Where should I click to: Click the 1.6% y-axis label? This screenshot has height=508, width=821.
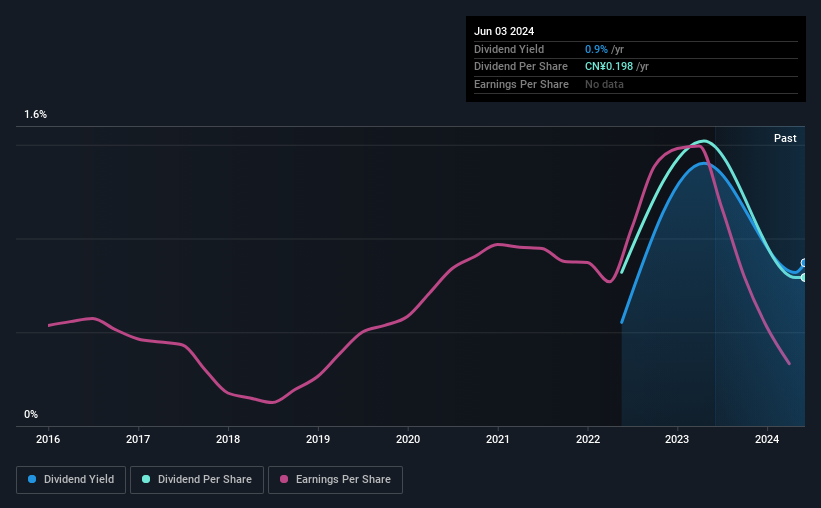pyautogui.click(x=36, y=114)
